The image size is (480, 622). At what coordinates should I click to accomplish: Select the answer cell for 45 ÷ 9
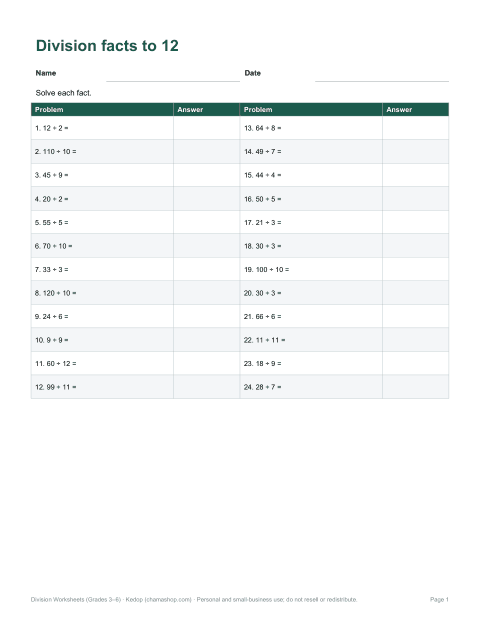[x=207, y=175]
